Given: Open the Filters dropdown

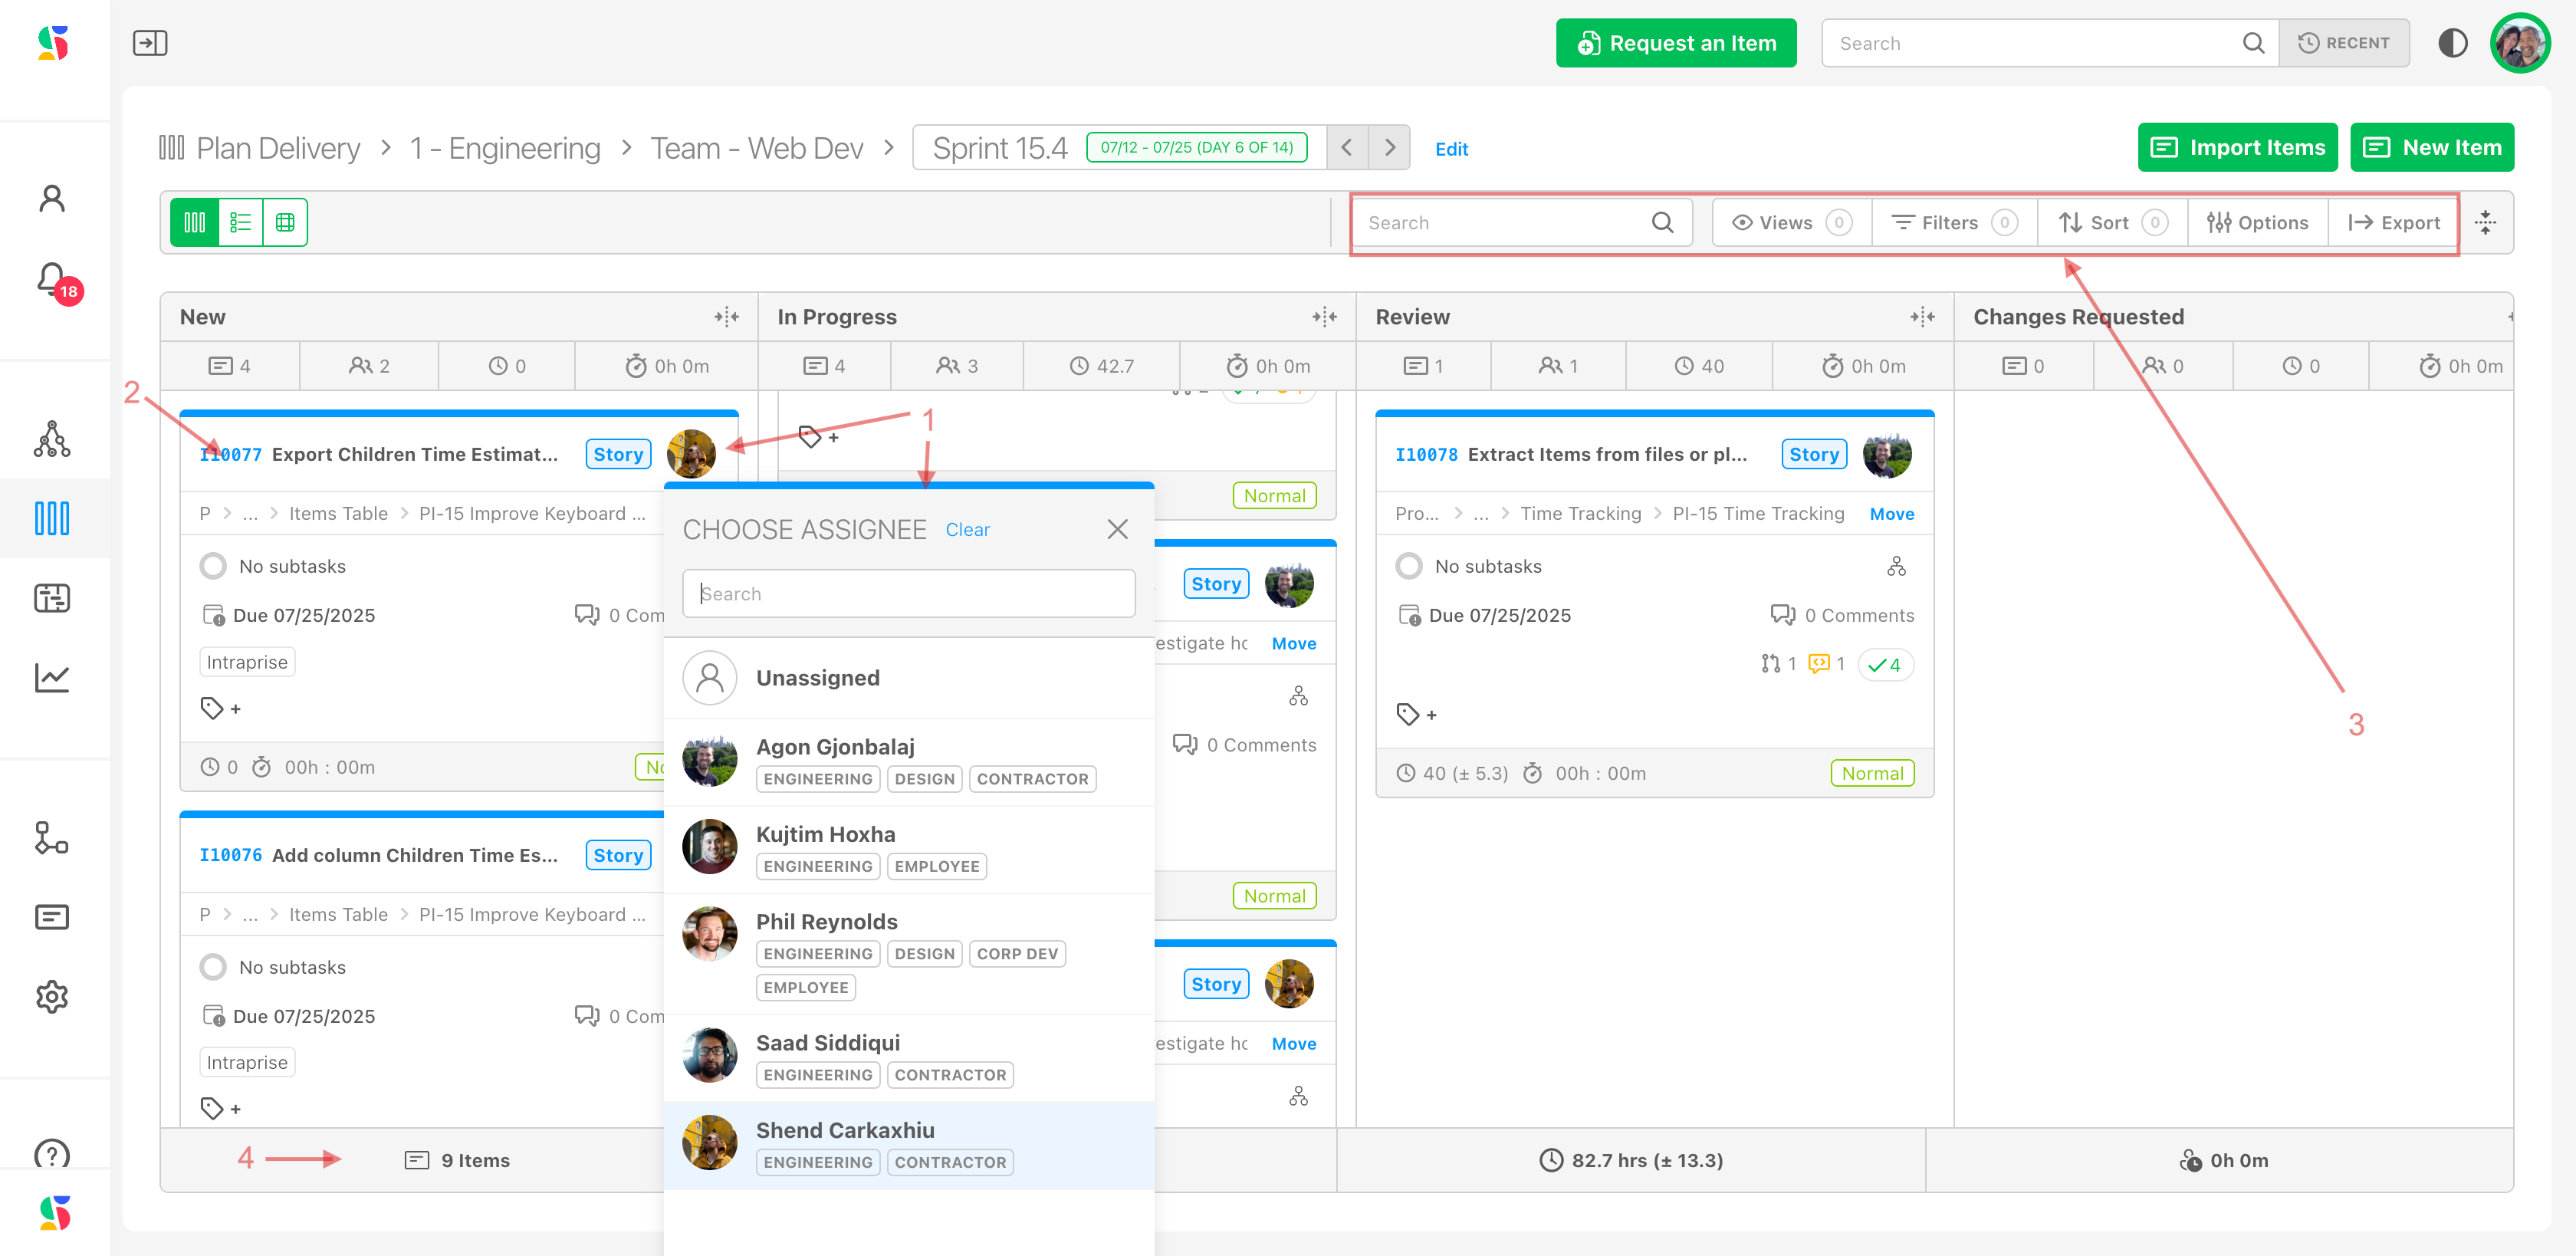Looking at the screenshot, I should pos(1952,222).
